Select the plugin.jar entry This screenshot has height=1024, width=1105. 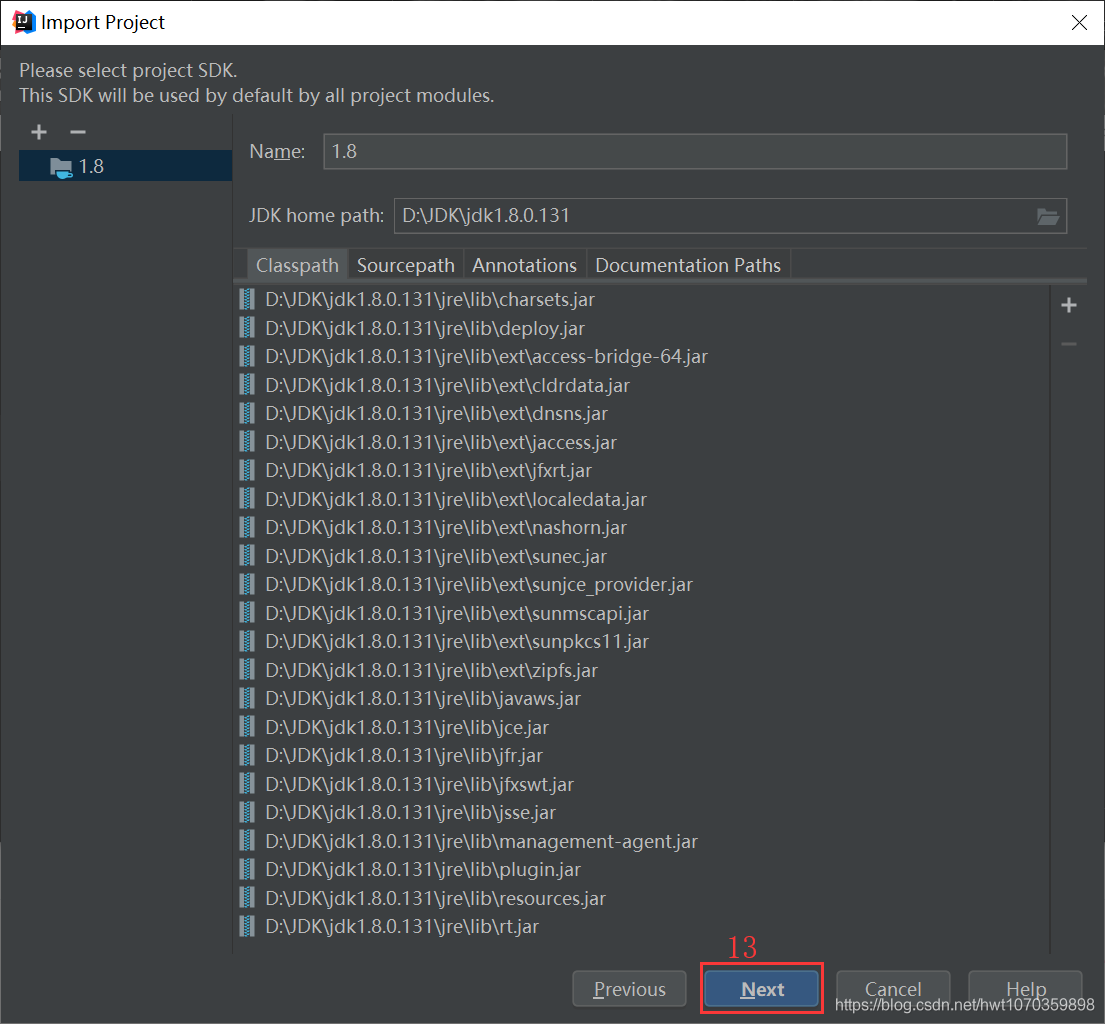pyautogui.click(x=642, y=870)
